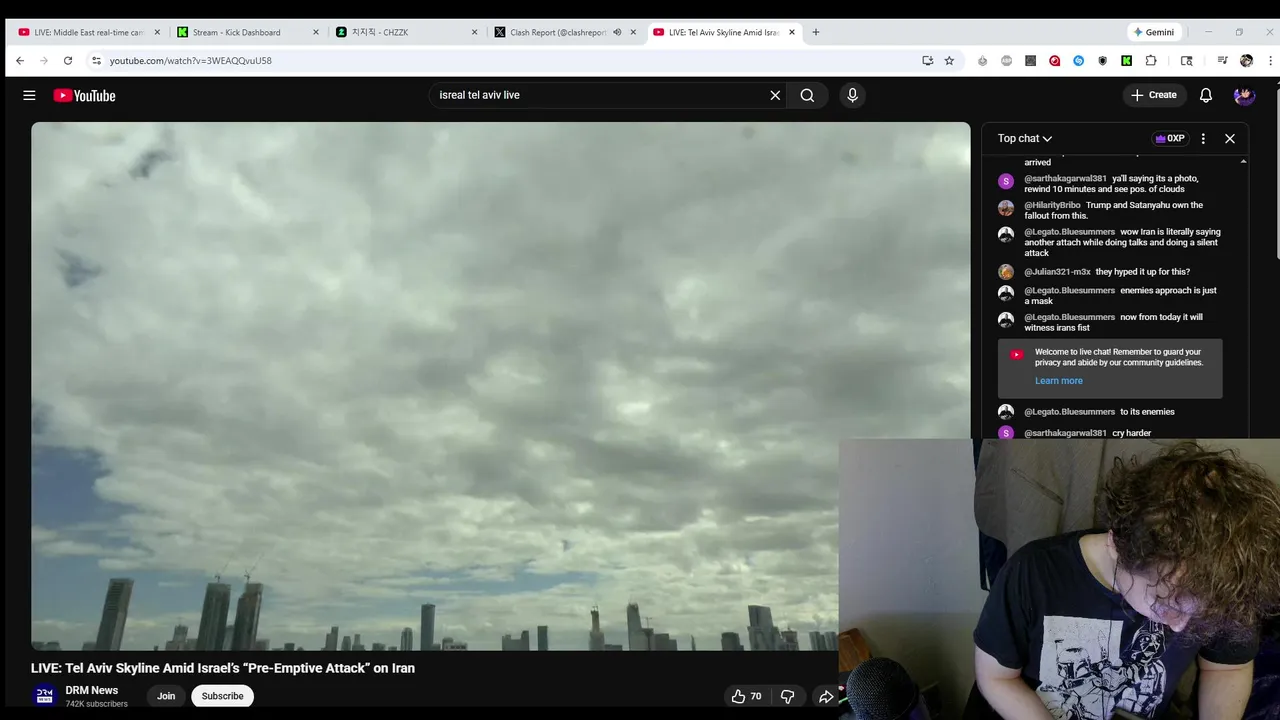Image resolution: width=1280 pixels, height=720 pixels.
Task: Close the Kick Dashboard tab
Action: coord(316,32)
